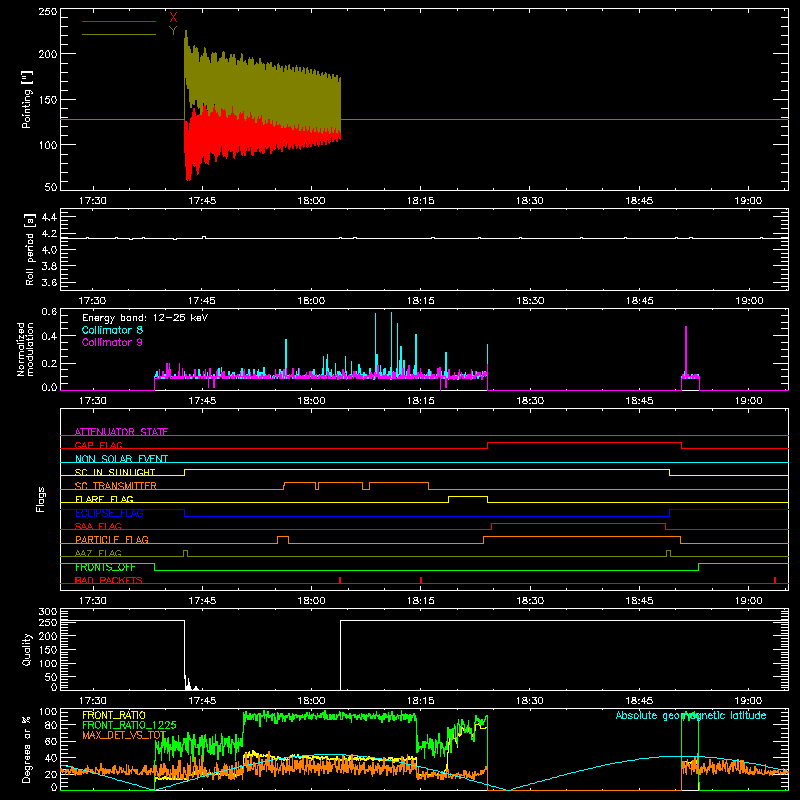Image resolution: width=800 pixels, height=800 pixels.
Task: Click the magenta modulation spike near 18:52
Action: click(686, 350)
